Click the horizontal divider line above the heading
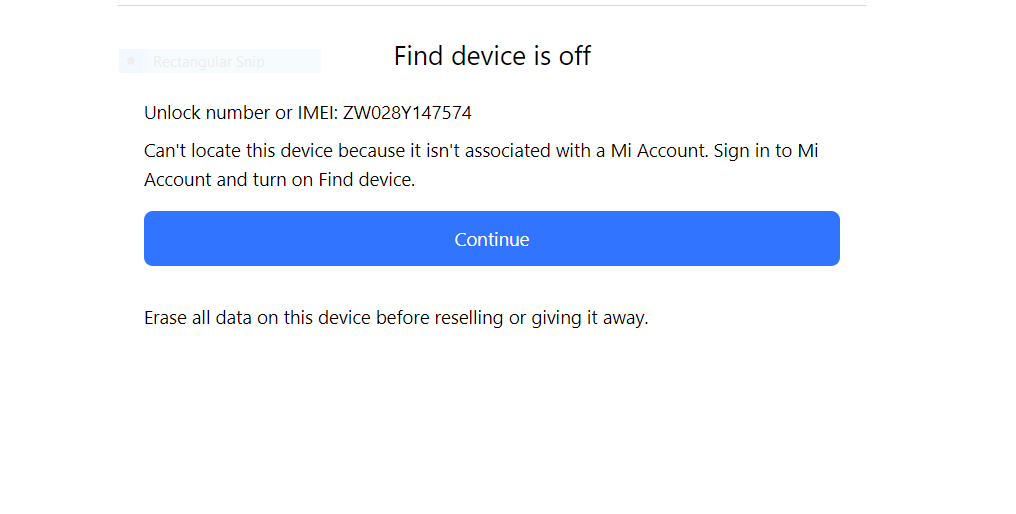 492,5
